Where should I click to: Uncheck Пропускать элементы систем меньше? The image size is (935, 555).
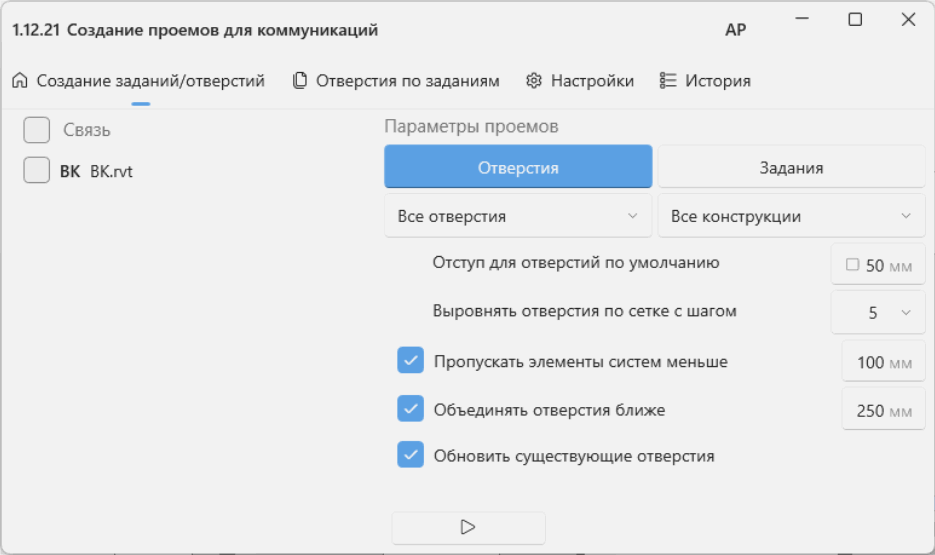[x=410, y=361]
